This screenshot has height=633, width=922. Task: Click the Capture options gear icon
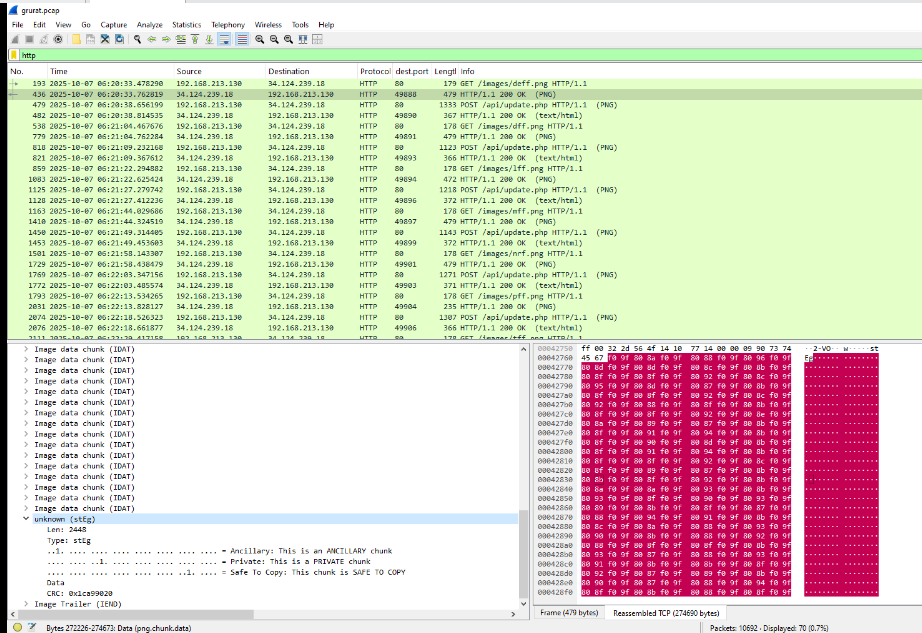tap(58, 39)
